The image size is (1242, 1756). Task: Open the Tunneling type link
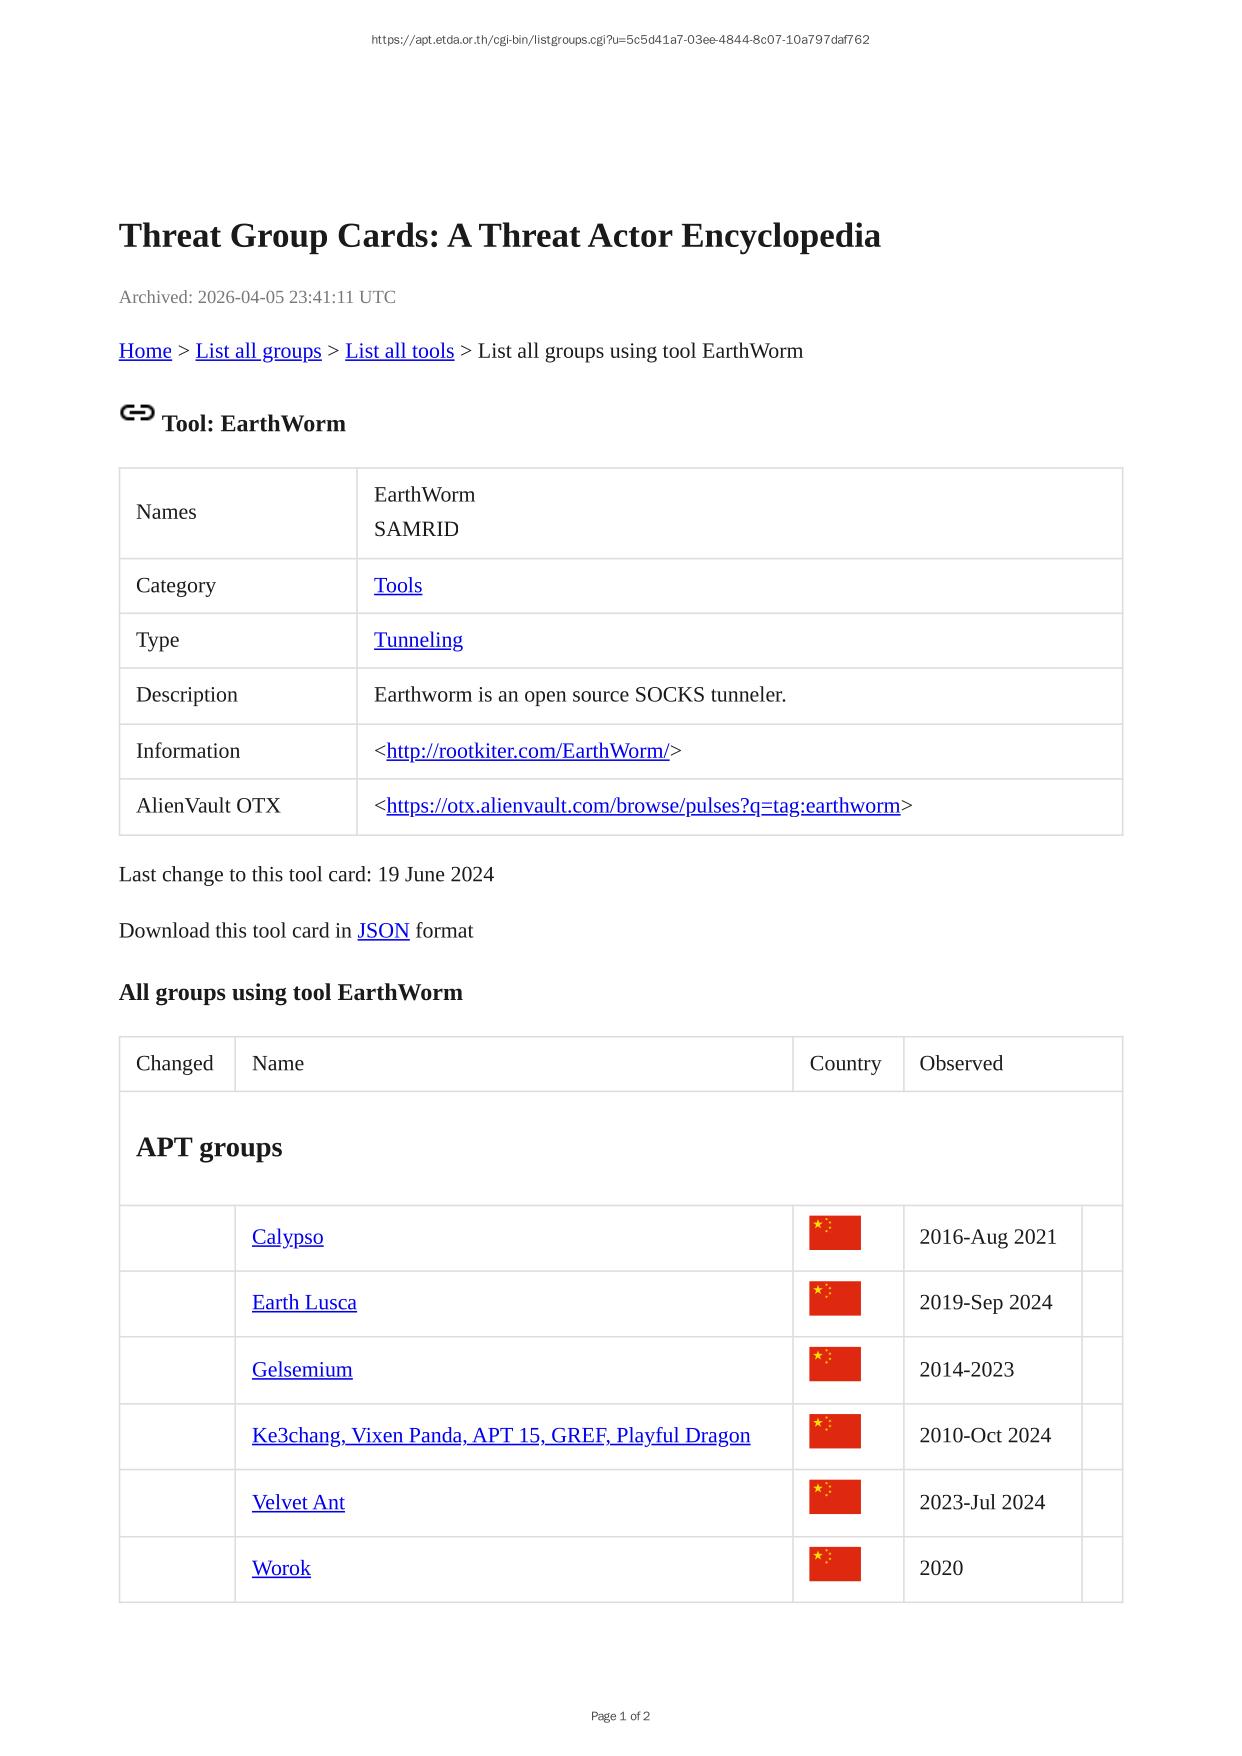click(418, 640)
